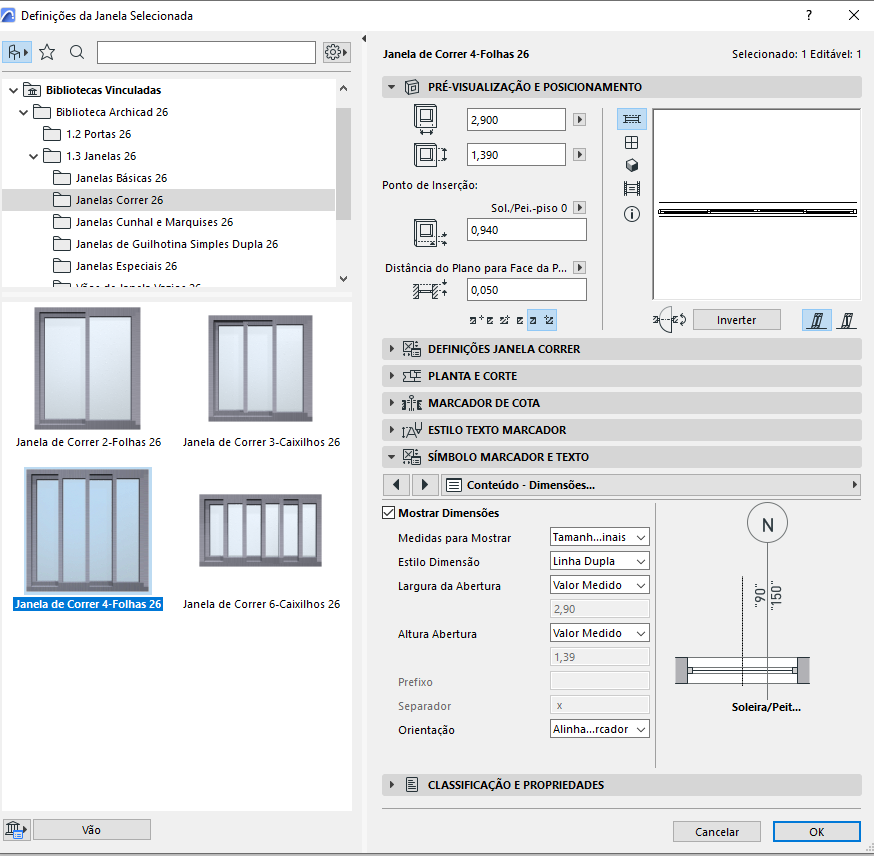The width and height of the screenshot is (874, 856).
Task: Open Largura da Abertura dropdown
Action: [599, 585]
